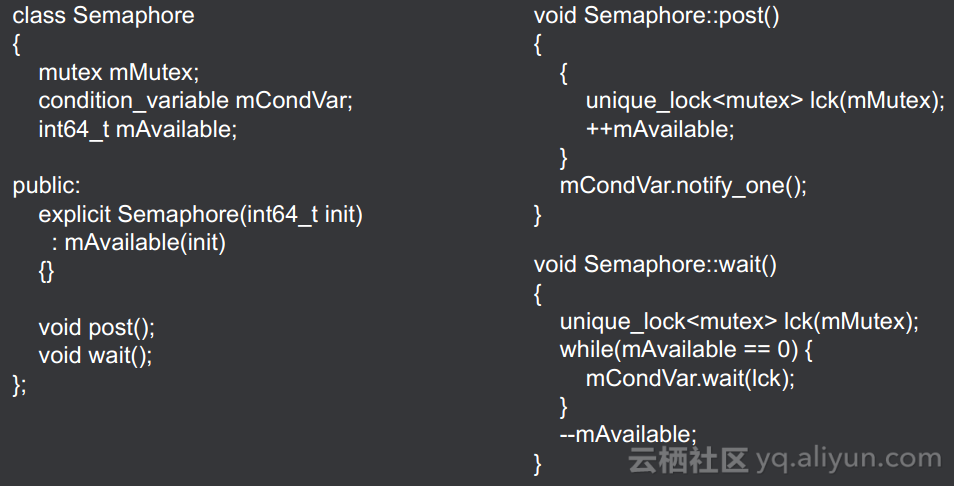Click the "class Semaphore" declaration line
This screenshot has width=954, height=486.
click(103, 17)
